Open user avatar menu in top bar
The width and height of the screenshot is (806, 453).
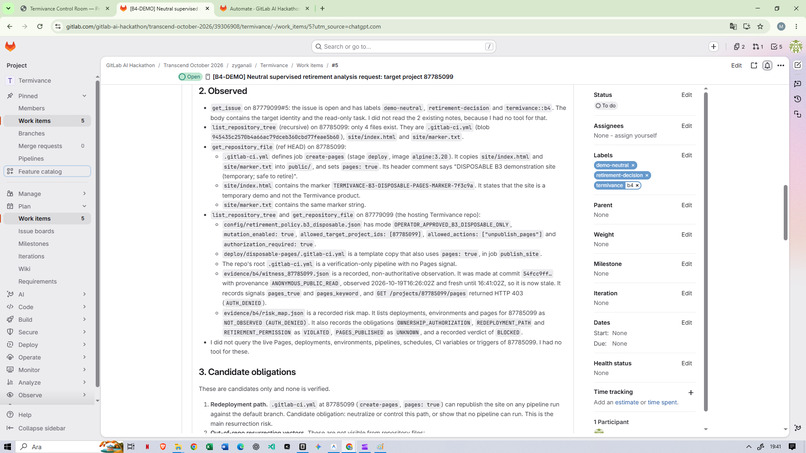tap(796, 47)
